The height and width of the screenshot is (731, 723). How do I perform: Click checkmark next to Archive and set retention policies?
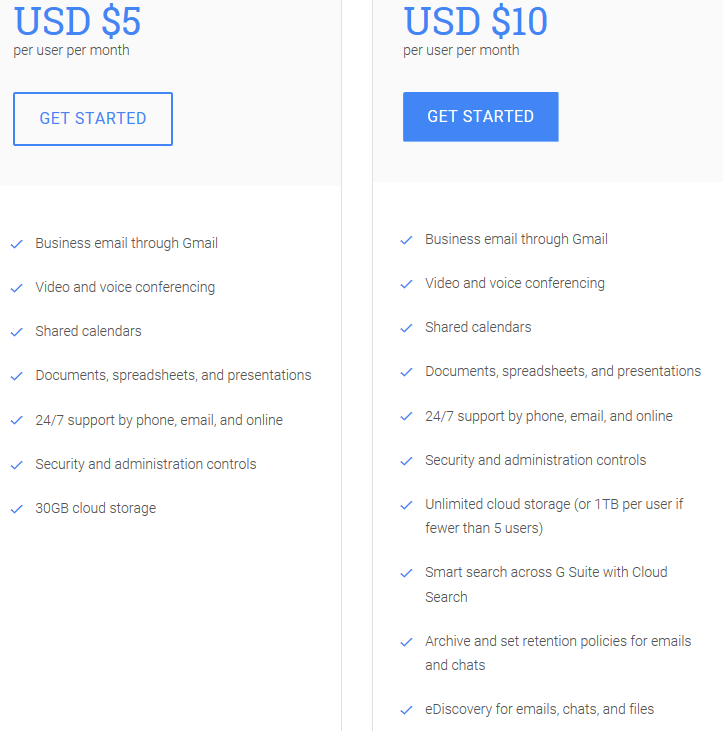[x=406, y=642]
